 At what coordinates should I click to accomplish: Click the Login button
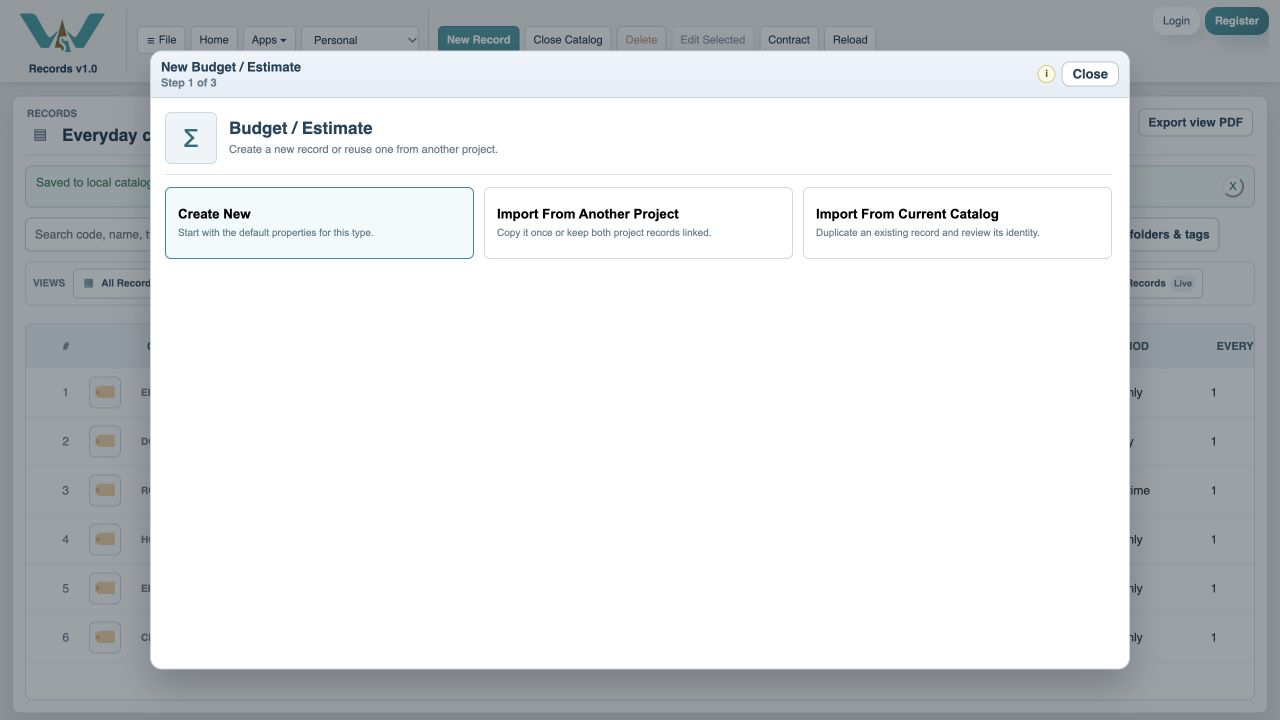coord(1176,21)
